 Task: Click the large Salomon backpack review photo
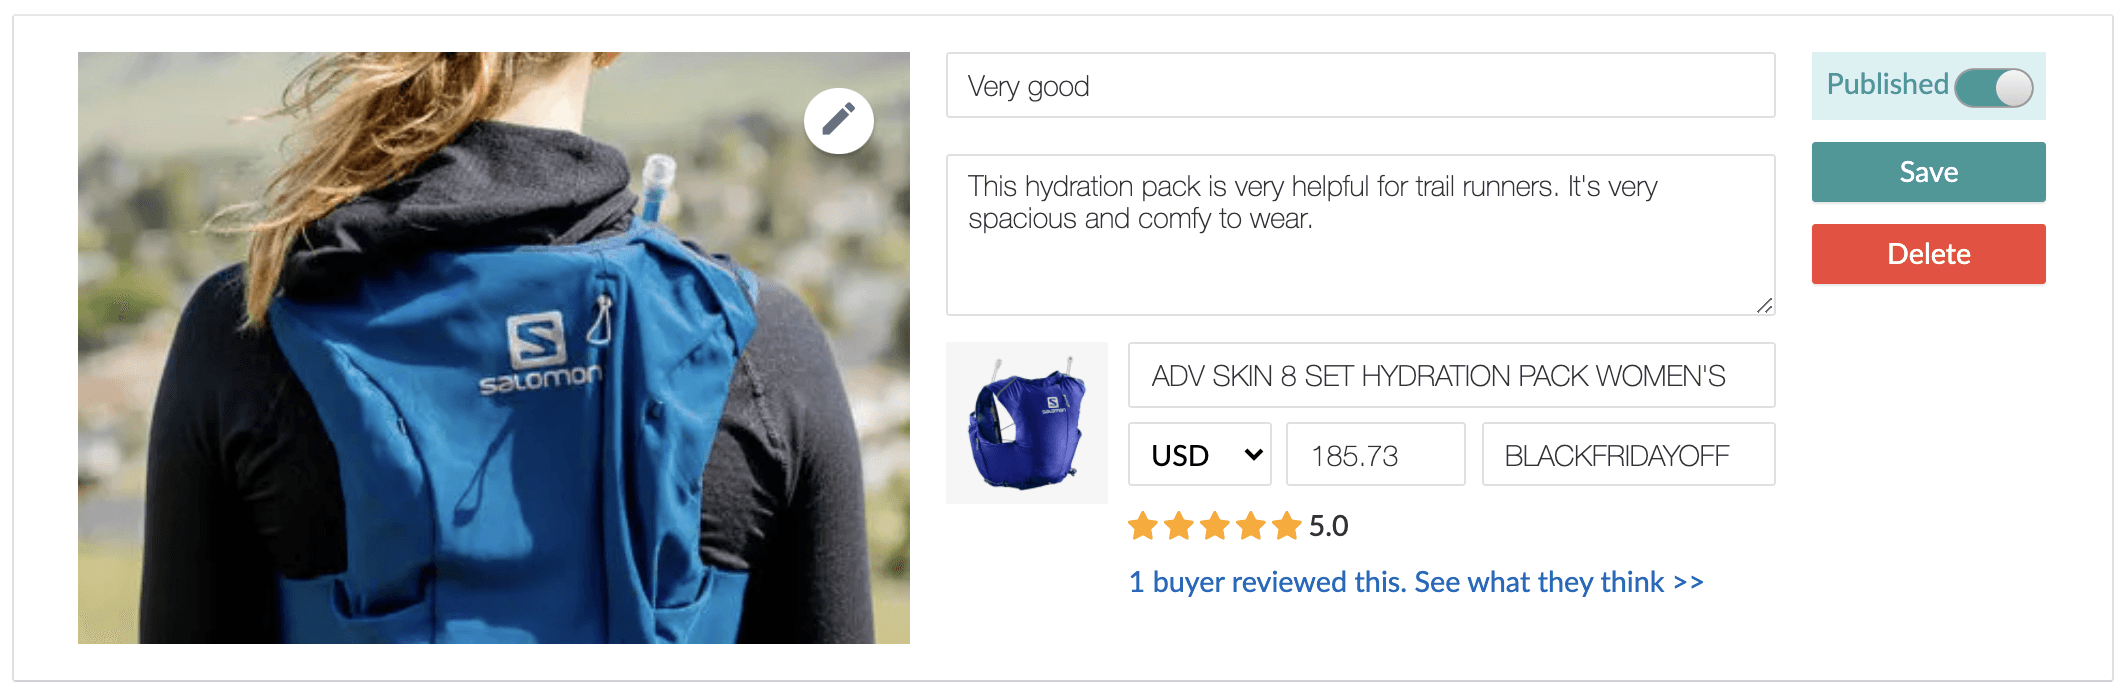494,400
